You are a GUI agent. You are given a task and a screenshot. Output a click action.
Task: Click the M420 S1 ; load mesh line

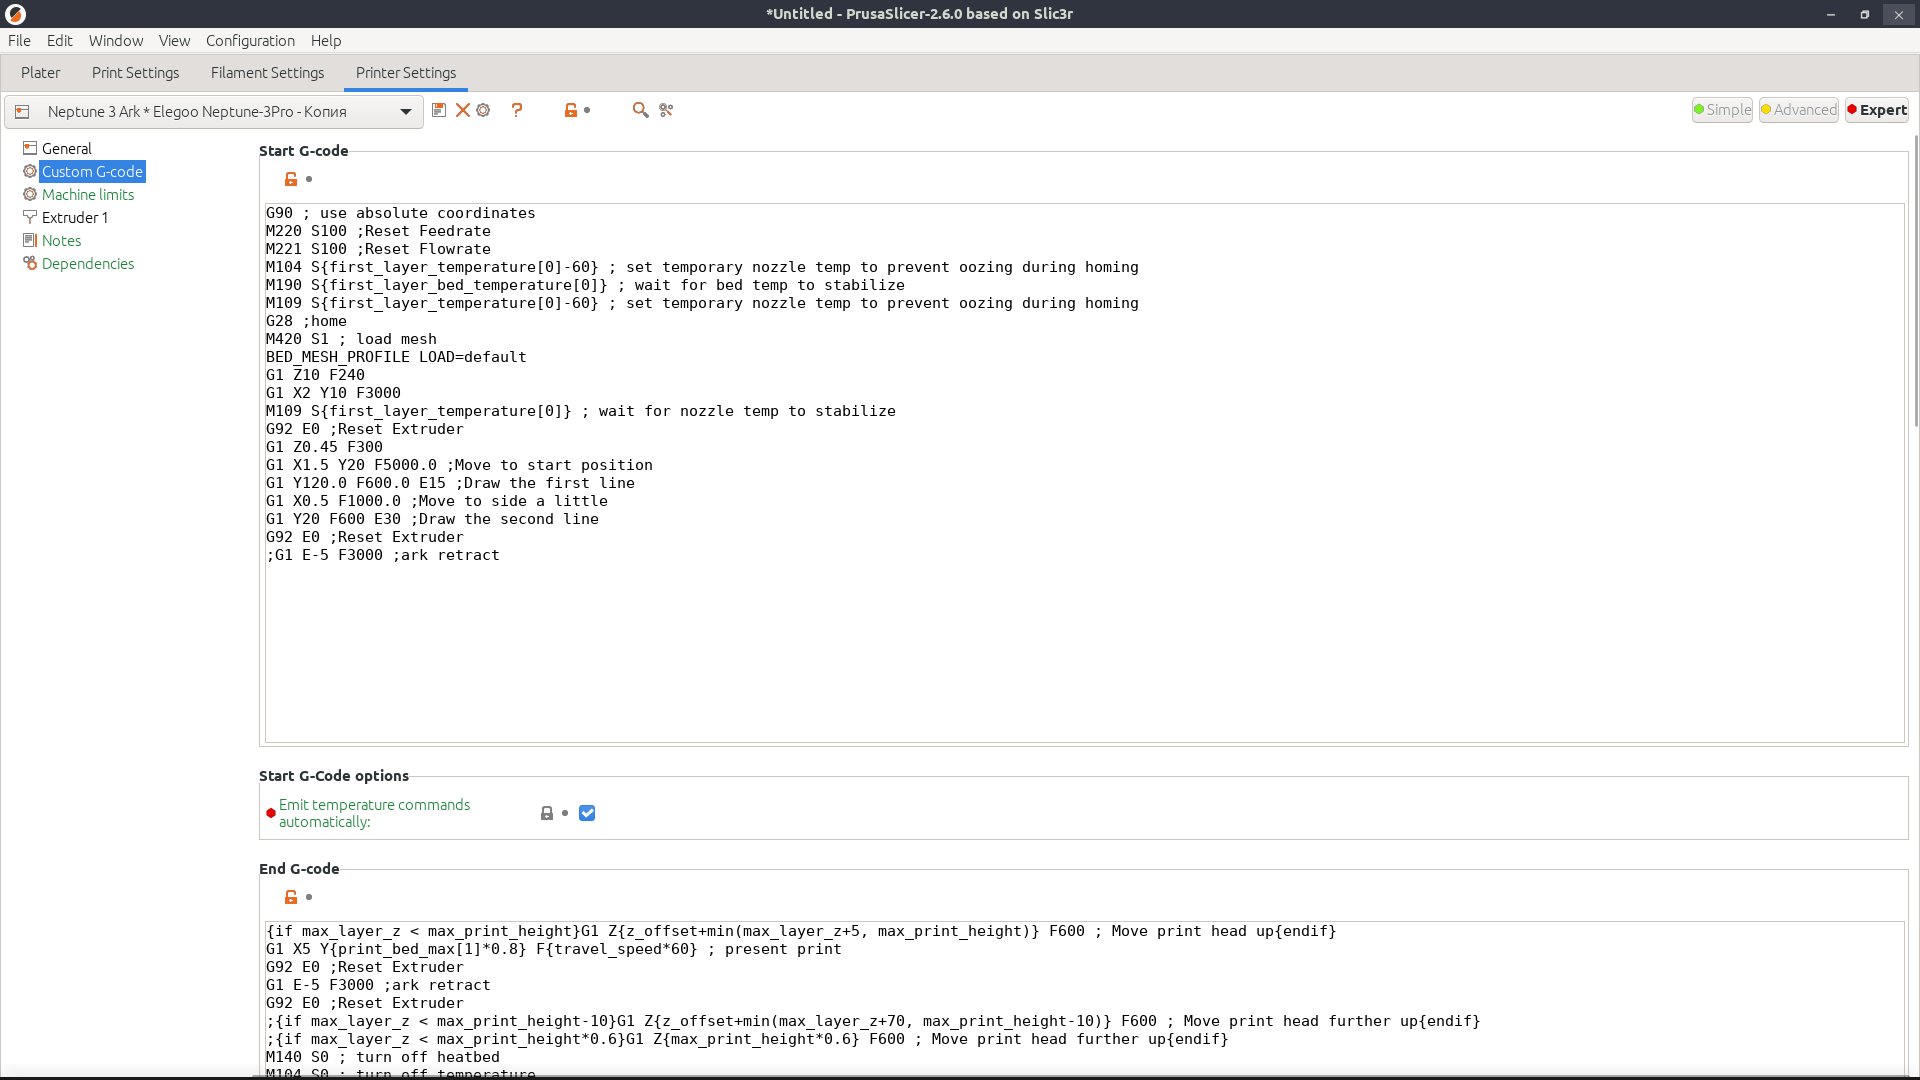click(351, 339)
